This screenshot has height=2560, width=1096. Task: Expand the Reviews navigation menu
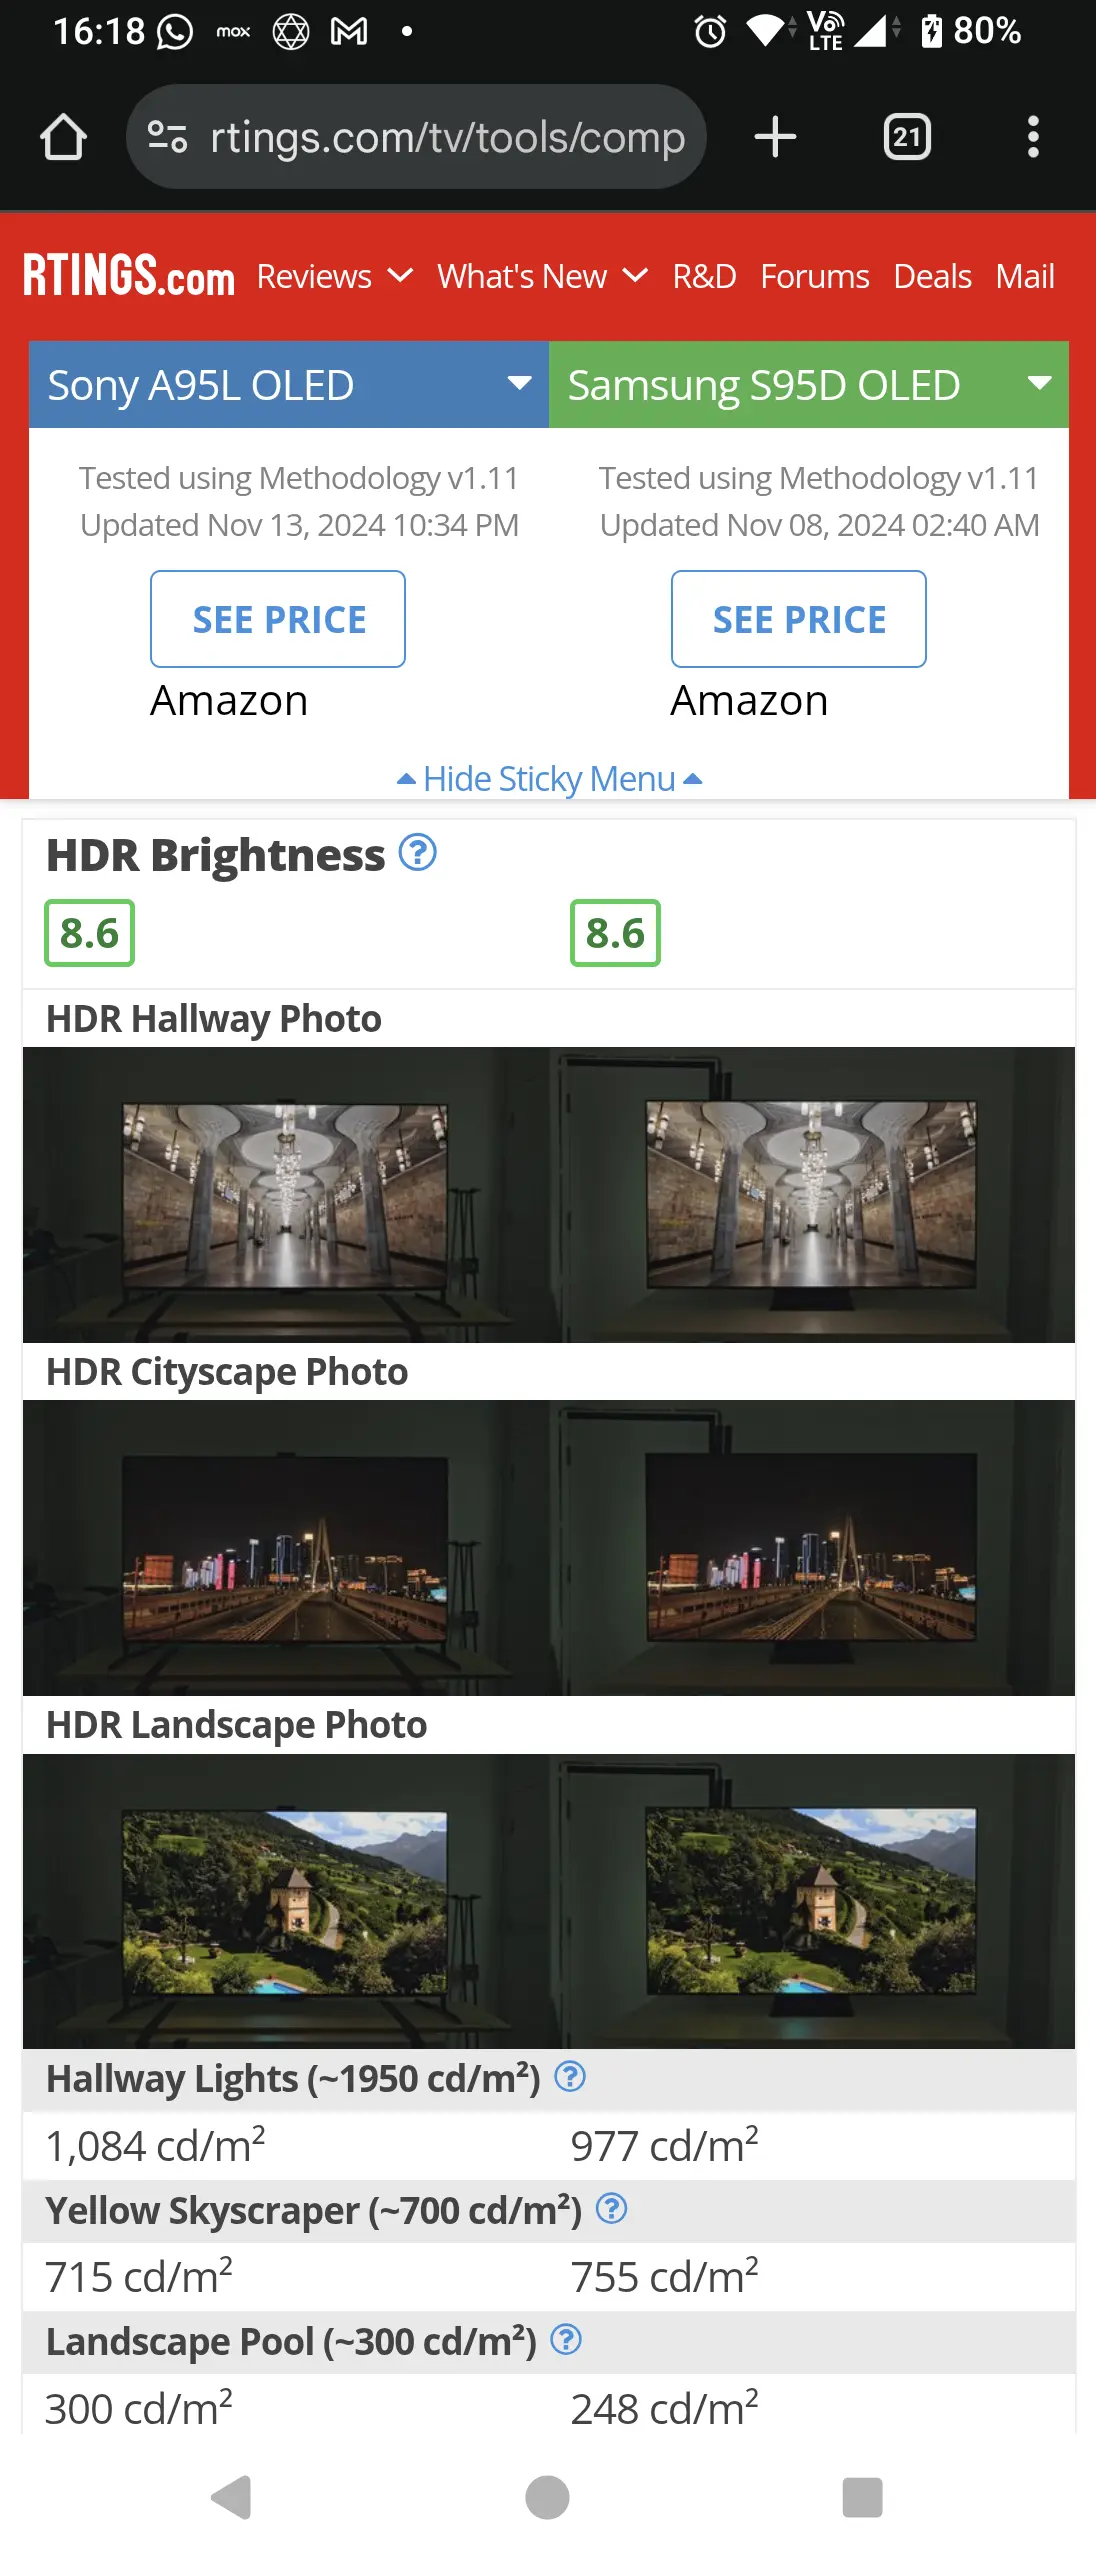334,276
